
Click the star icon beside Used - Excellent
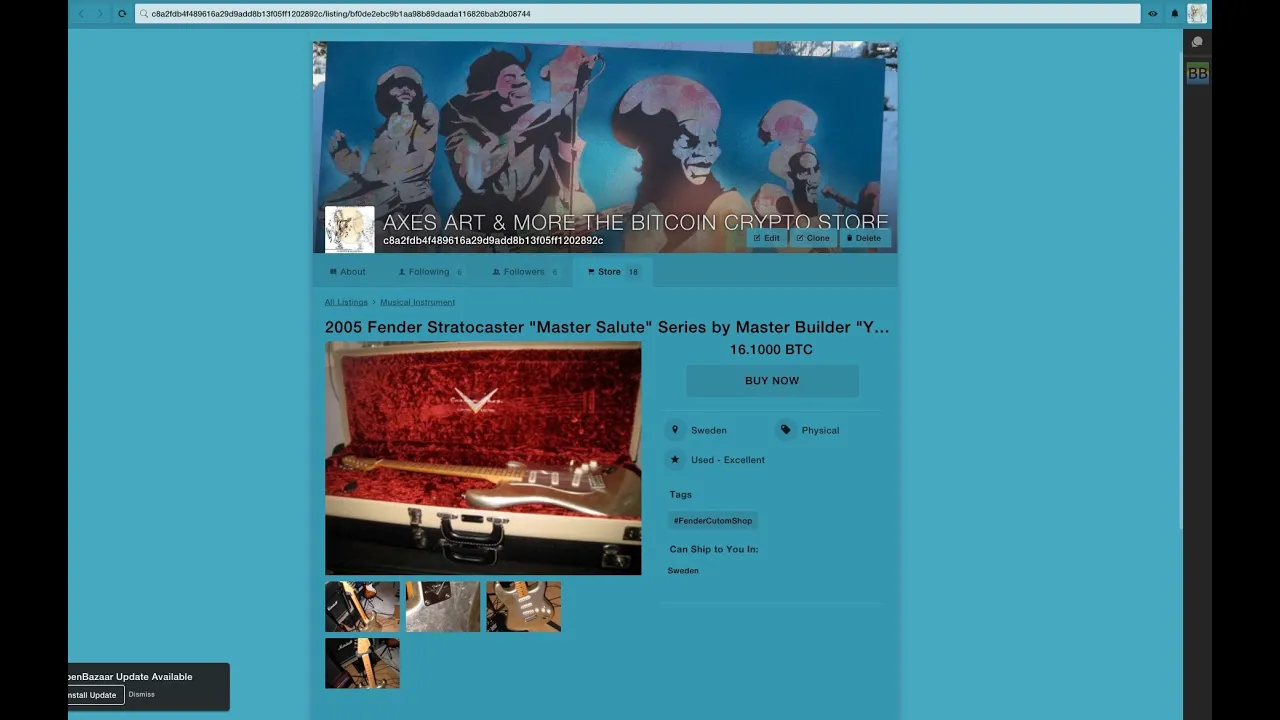[x=675, y=460]
